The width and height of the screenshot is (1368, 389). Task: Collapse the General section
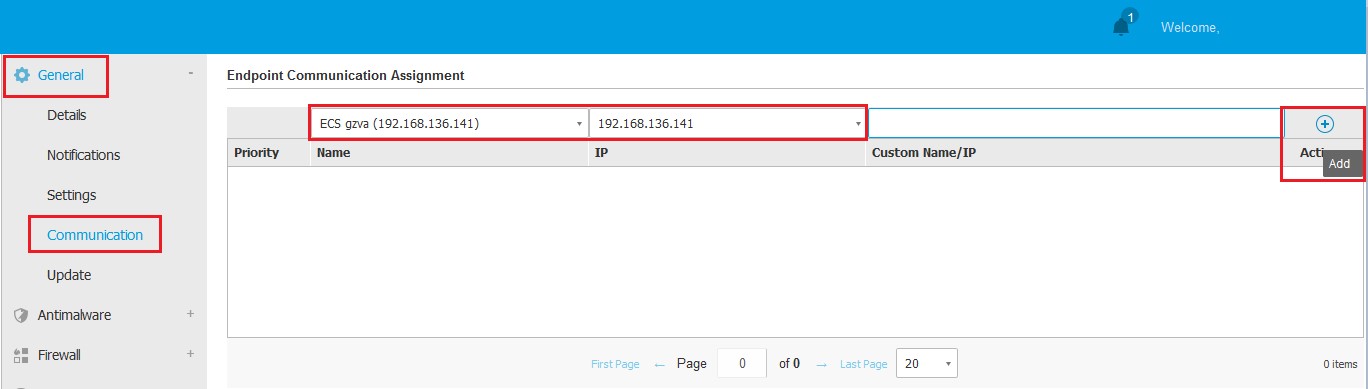point(190,74)
